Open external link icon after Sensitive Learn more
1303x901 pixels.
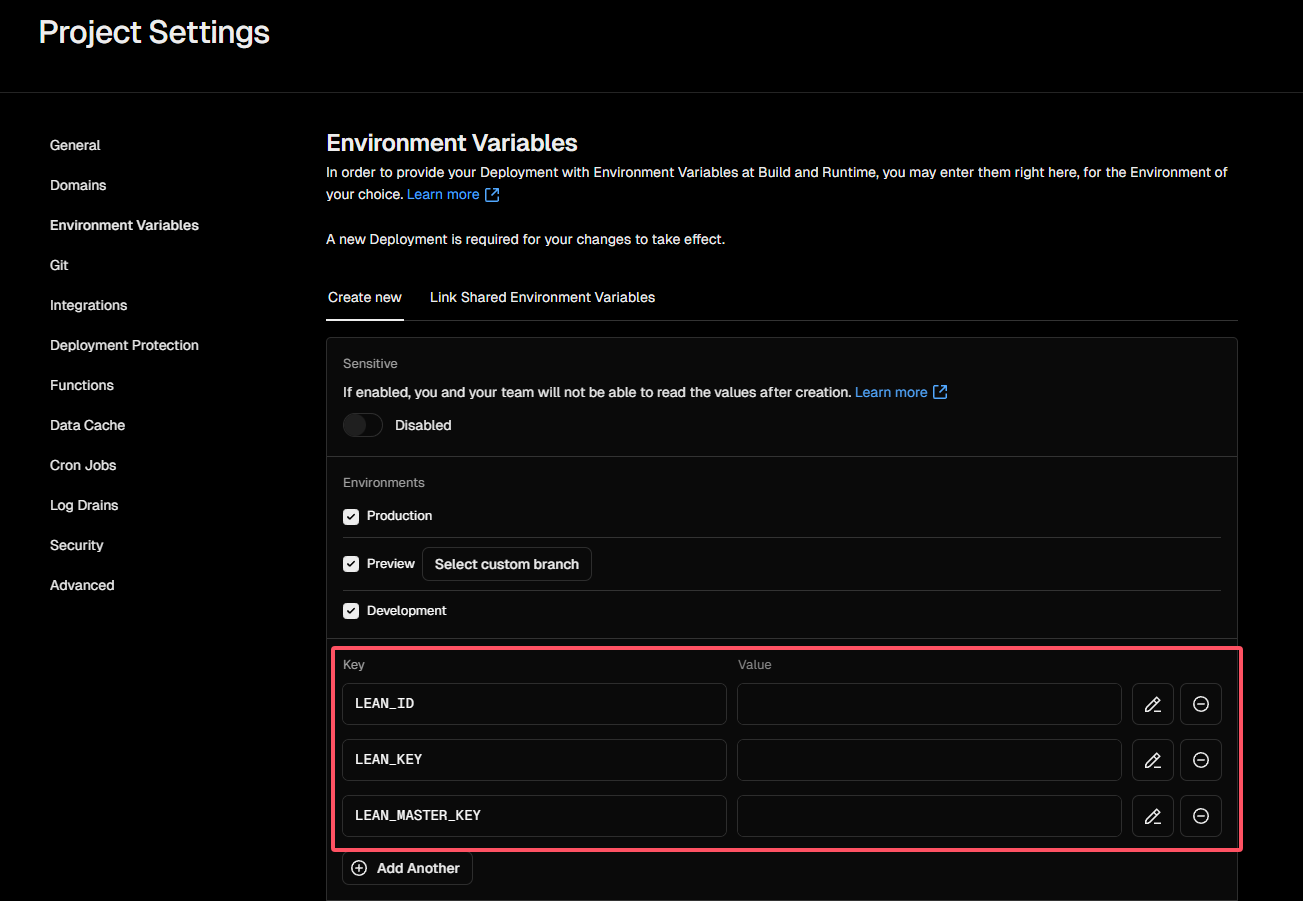tap(940, 392)
